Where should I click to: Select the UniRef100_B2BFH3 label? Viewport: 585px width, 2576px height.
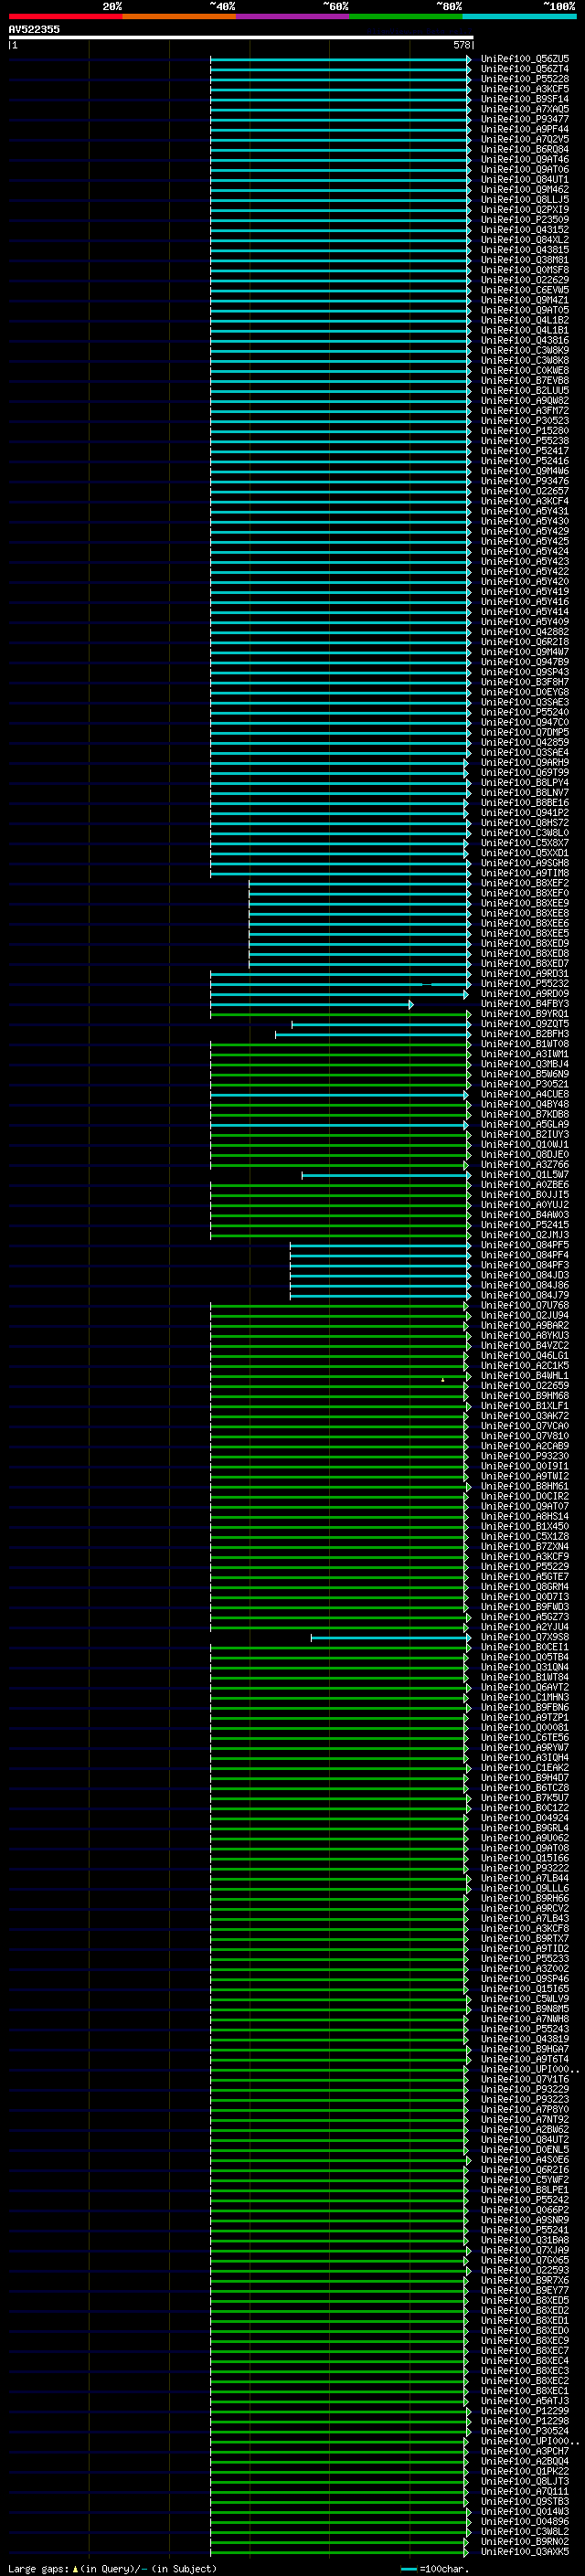click(525, 1034)
